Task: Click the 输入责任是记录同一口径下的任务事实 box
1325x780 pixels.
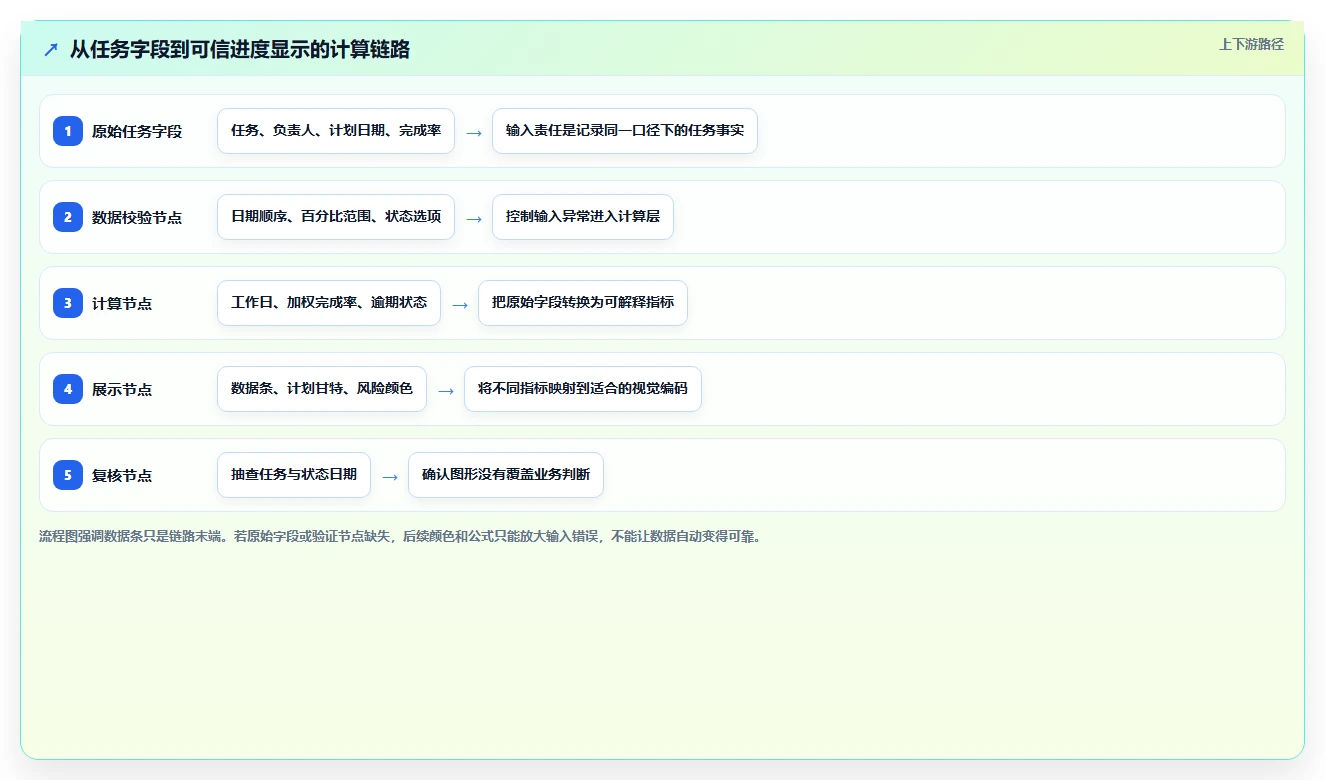Action: coord(625,131)
